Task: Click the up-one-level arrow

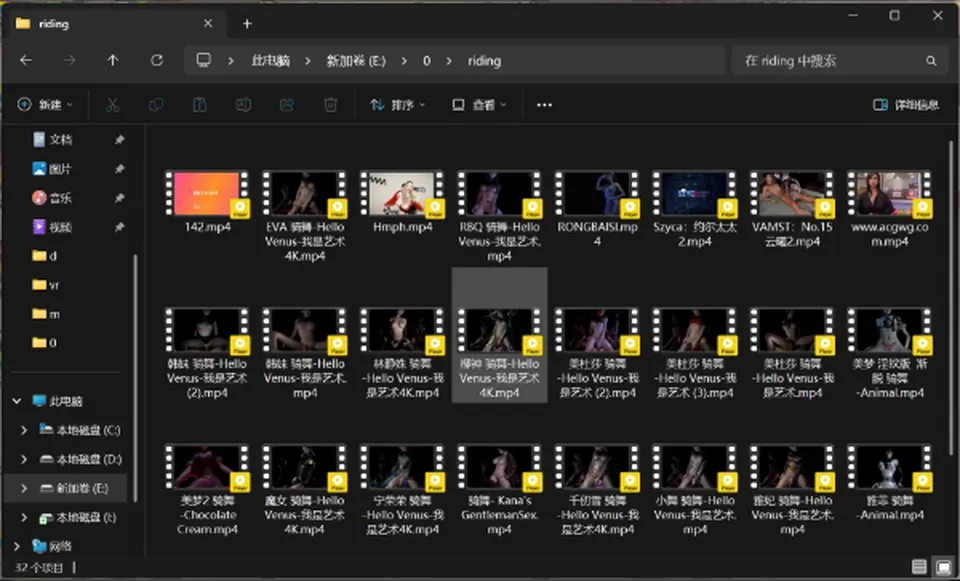Action: point(113,60)
